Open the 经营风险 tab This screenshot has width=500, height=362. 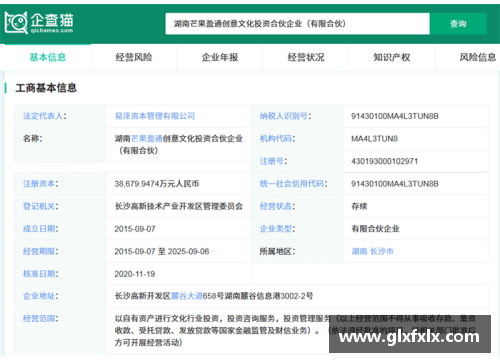[x=134, y=57]
